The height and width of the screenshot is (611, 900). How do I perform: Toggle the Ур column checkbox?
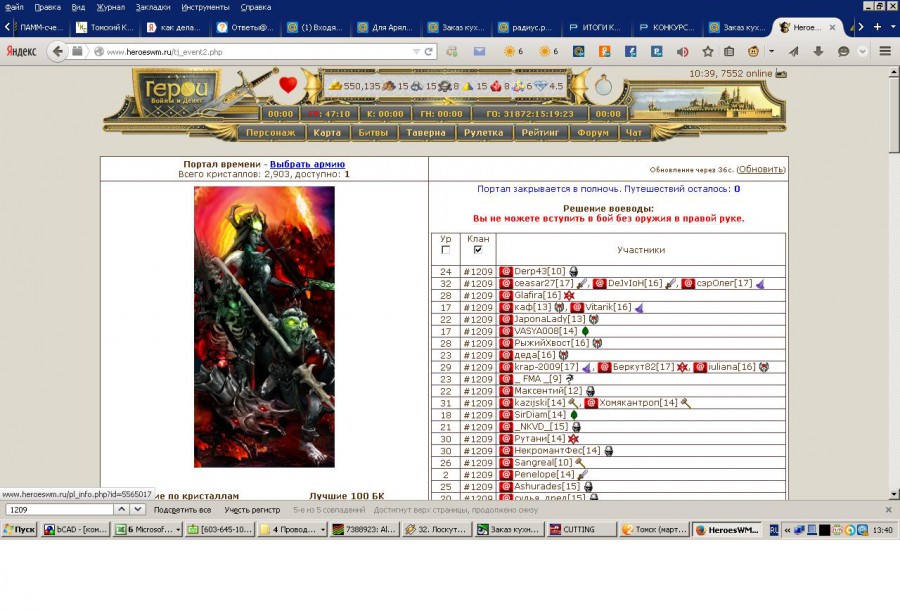pos(445,250)
